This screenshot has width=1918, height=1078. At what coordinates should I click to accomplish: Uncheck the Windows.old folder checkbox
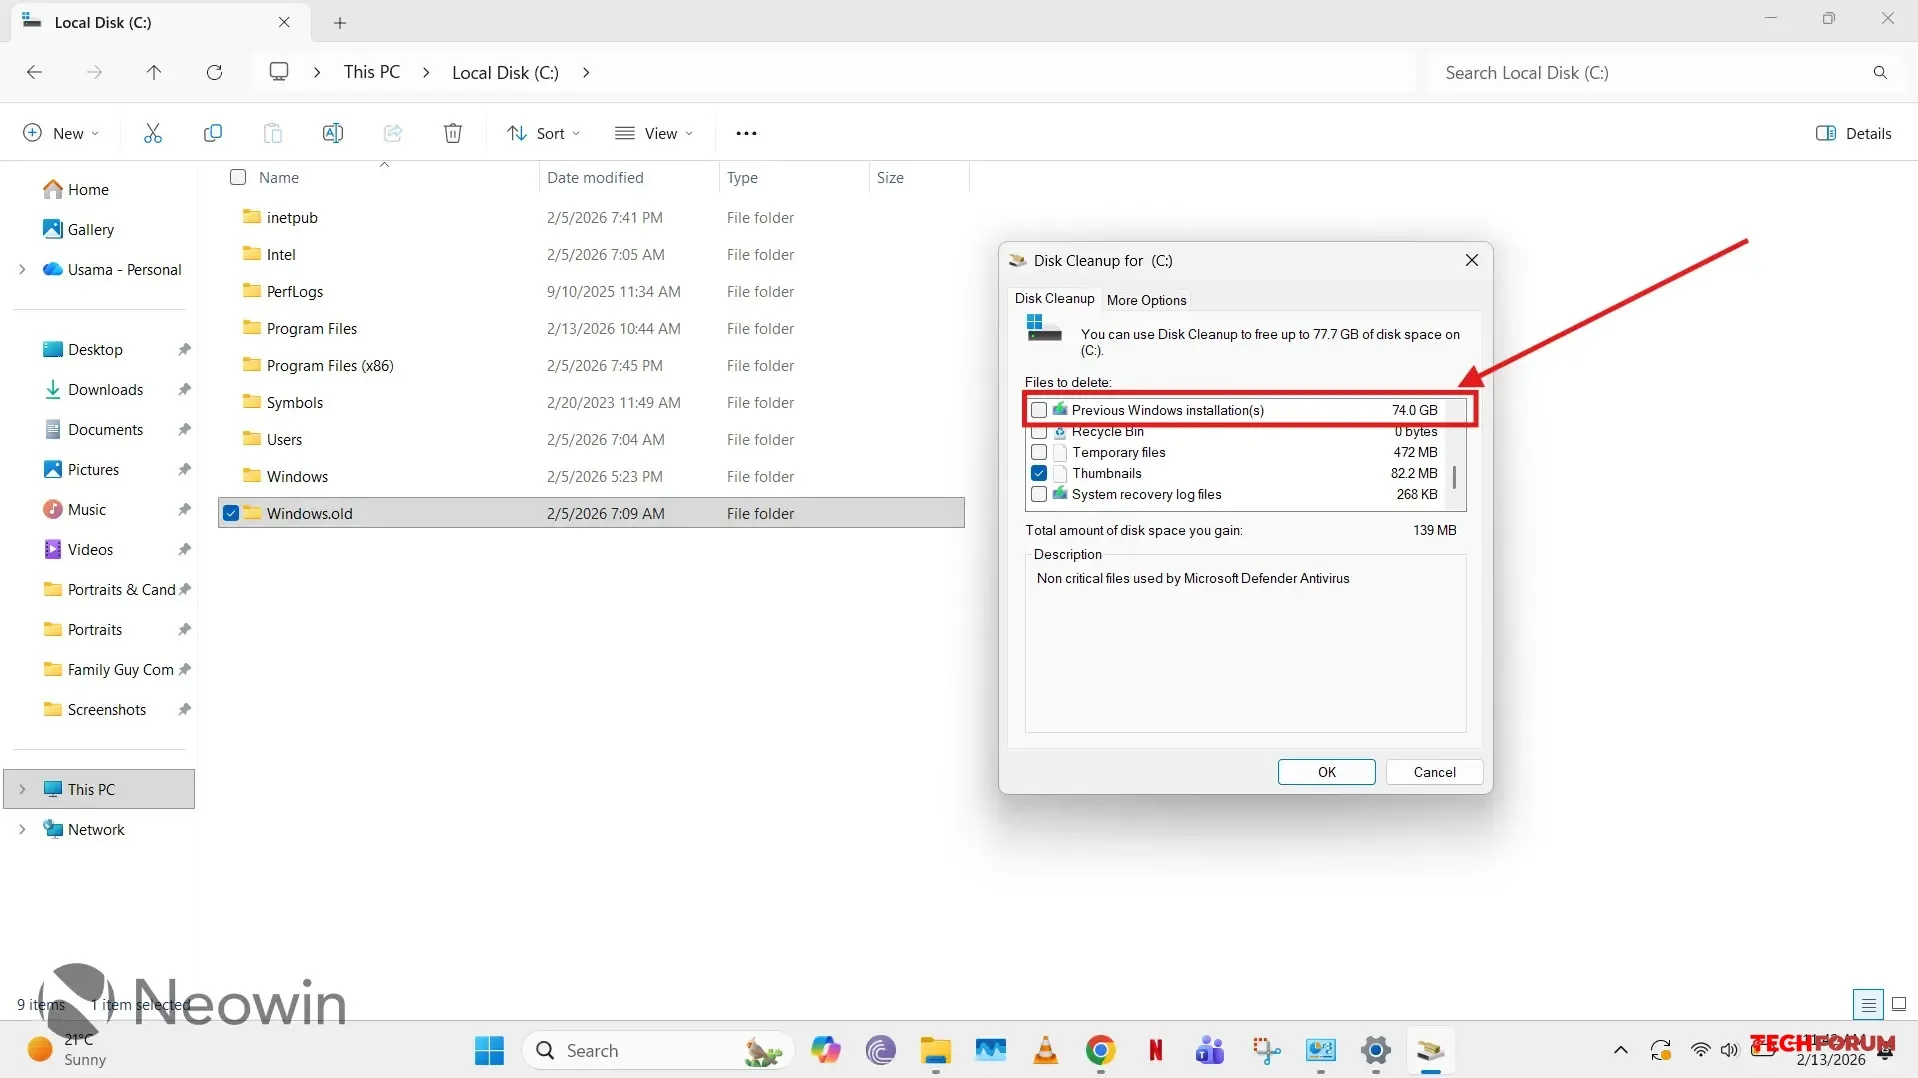coord(231,513)
